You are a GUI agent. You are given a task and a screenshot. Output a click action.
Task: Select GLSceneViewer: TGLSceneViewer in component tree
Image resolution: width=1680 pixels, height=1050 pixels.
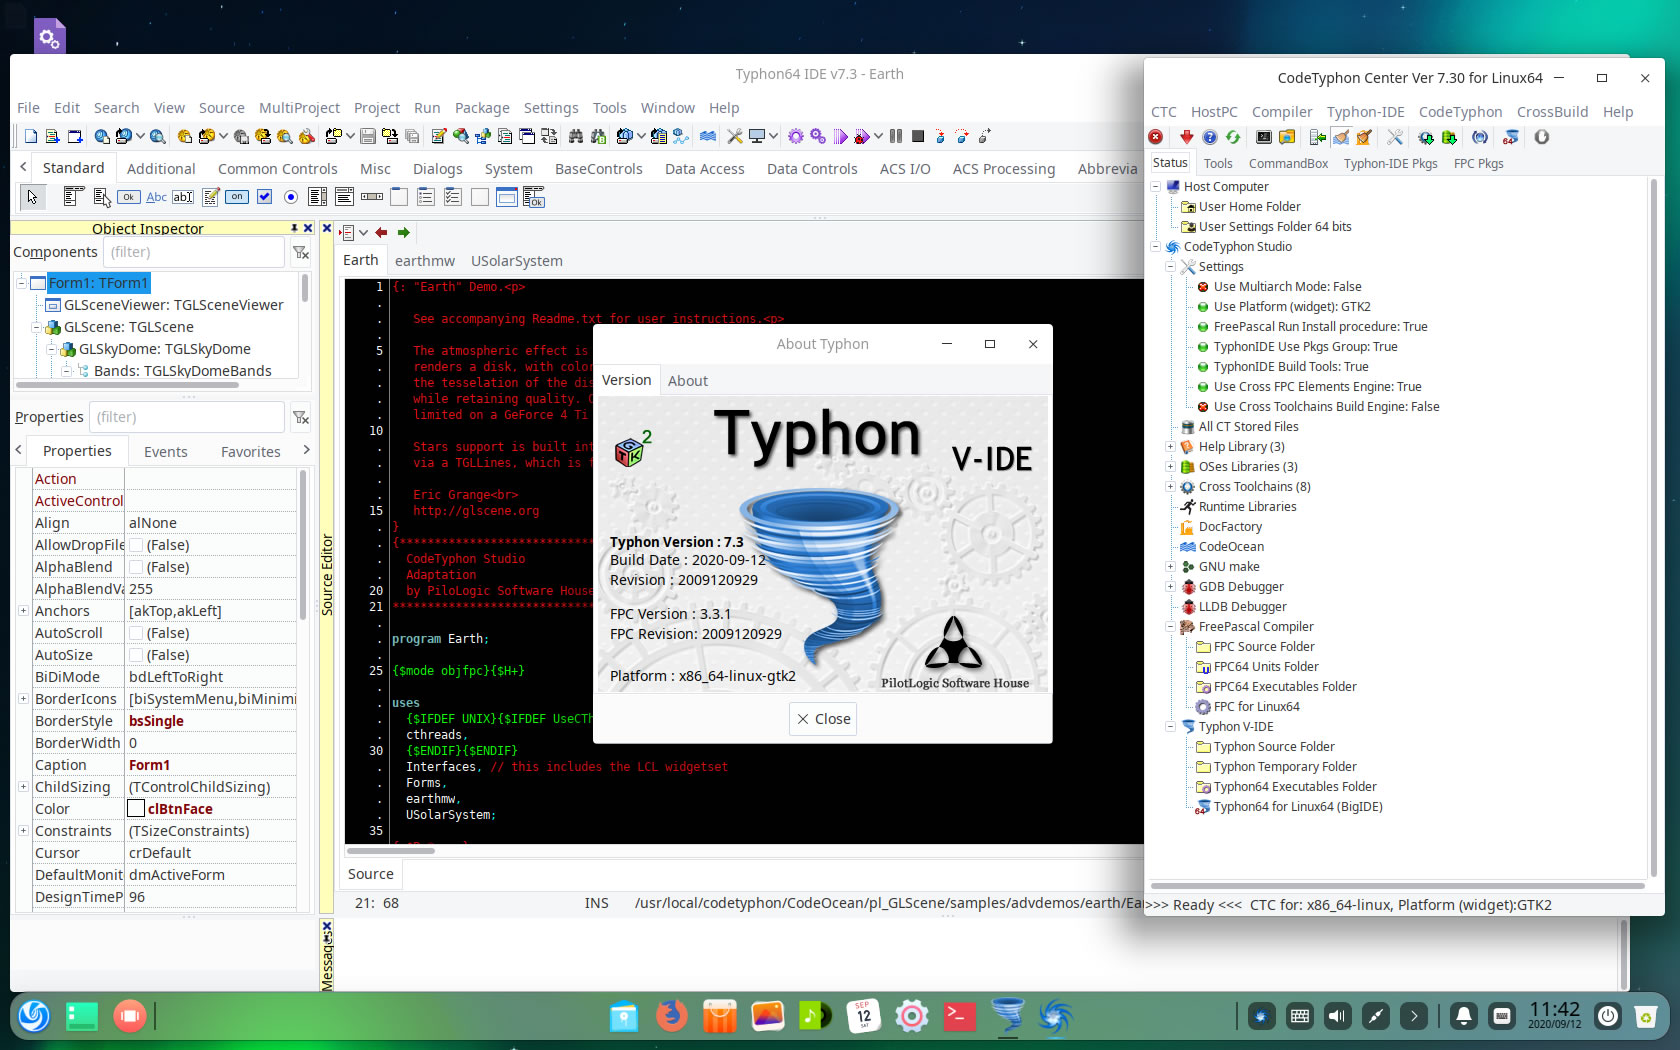click(x=173, y=305)
